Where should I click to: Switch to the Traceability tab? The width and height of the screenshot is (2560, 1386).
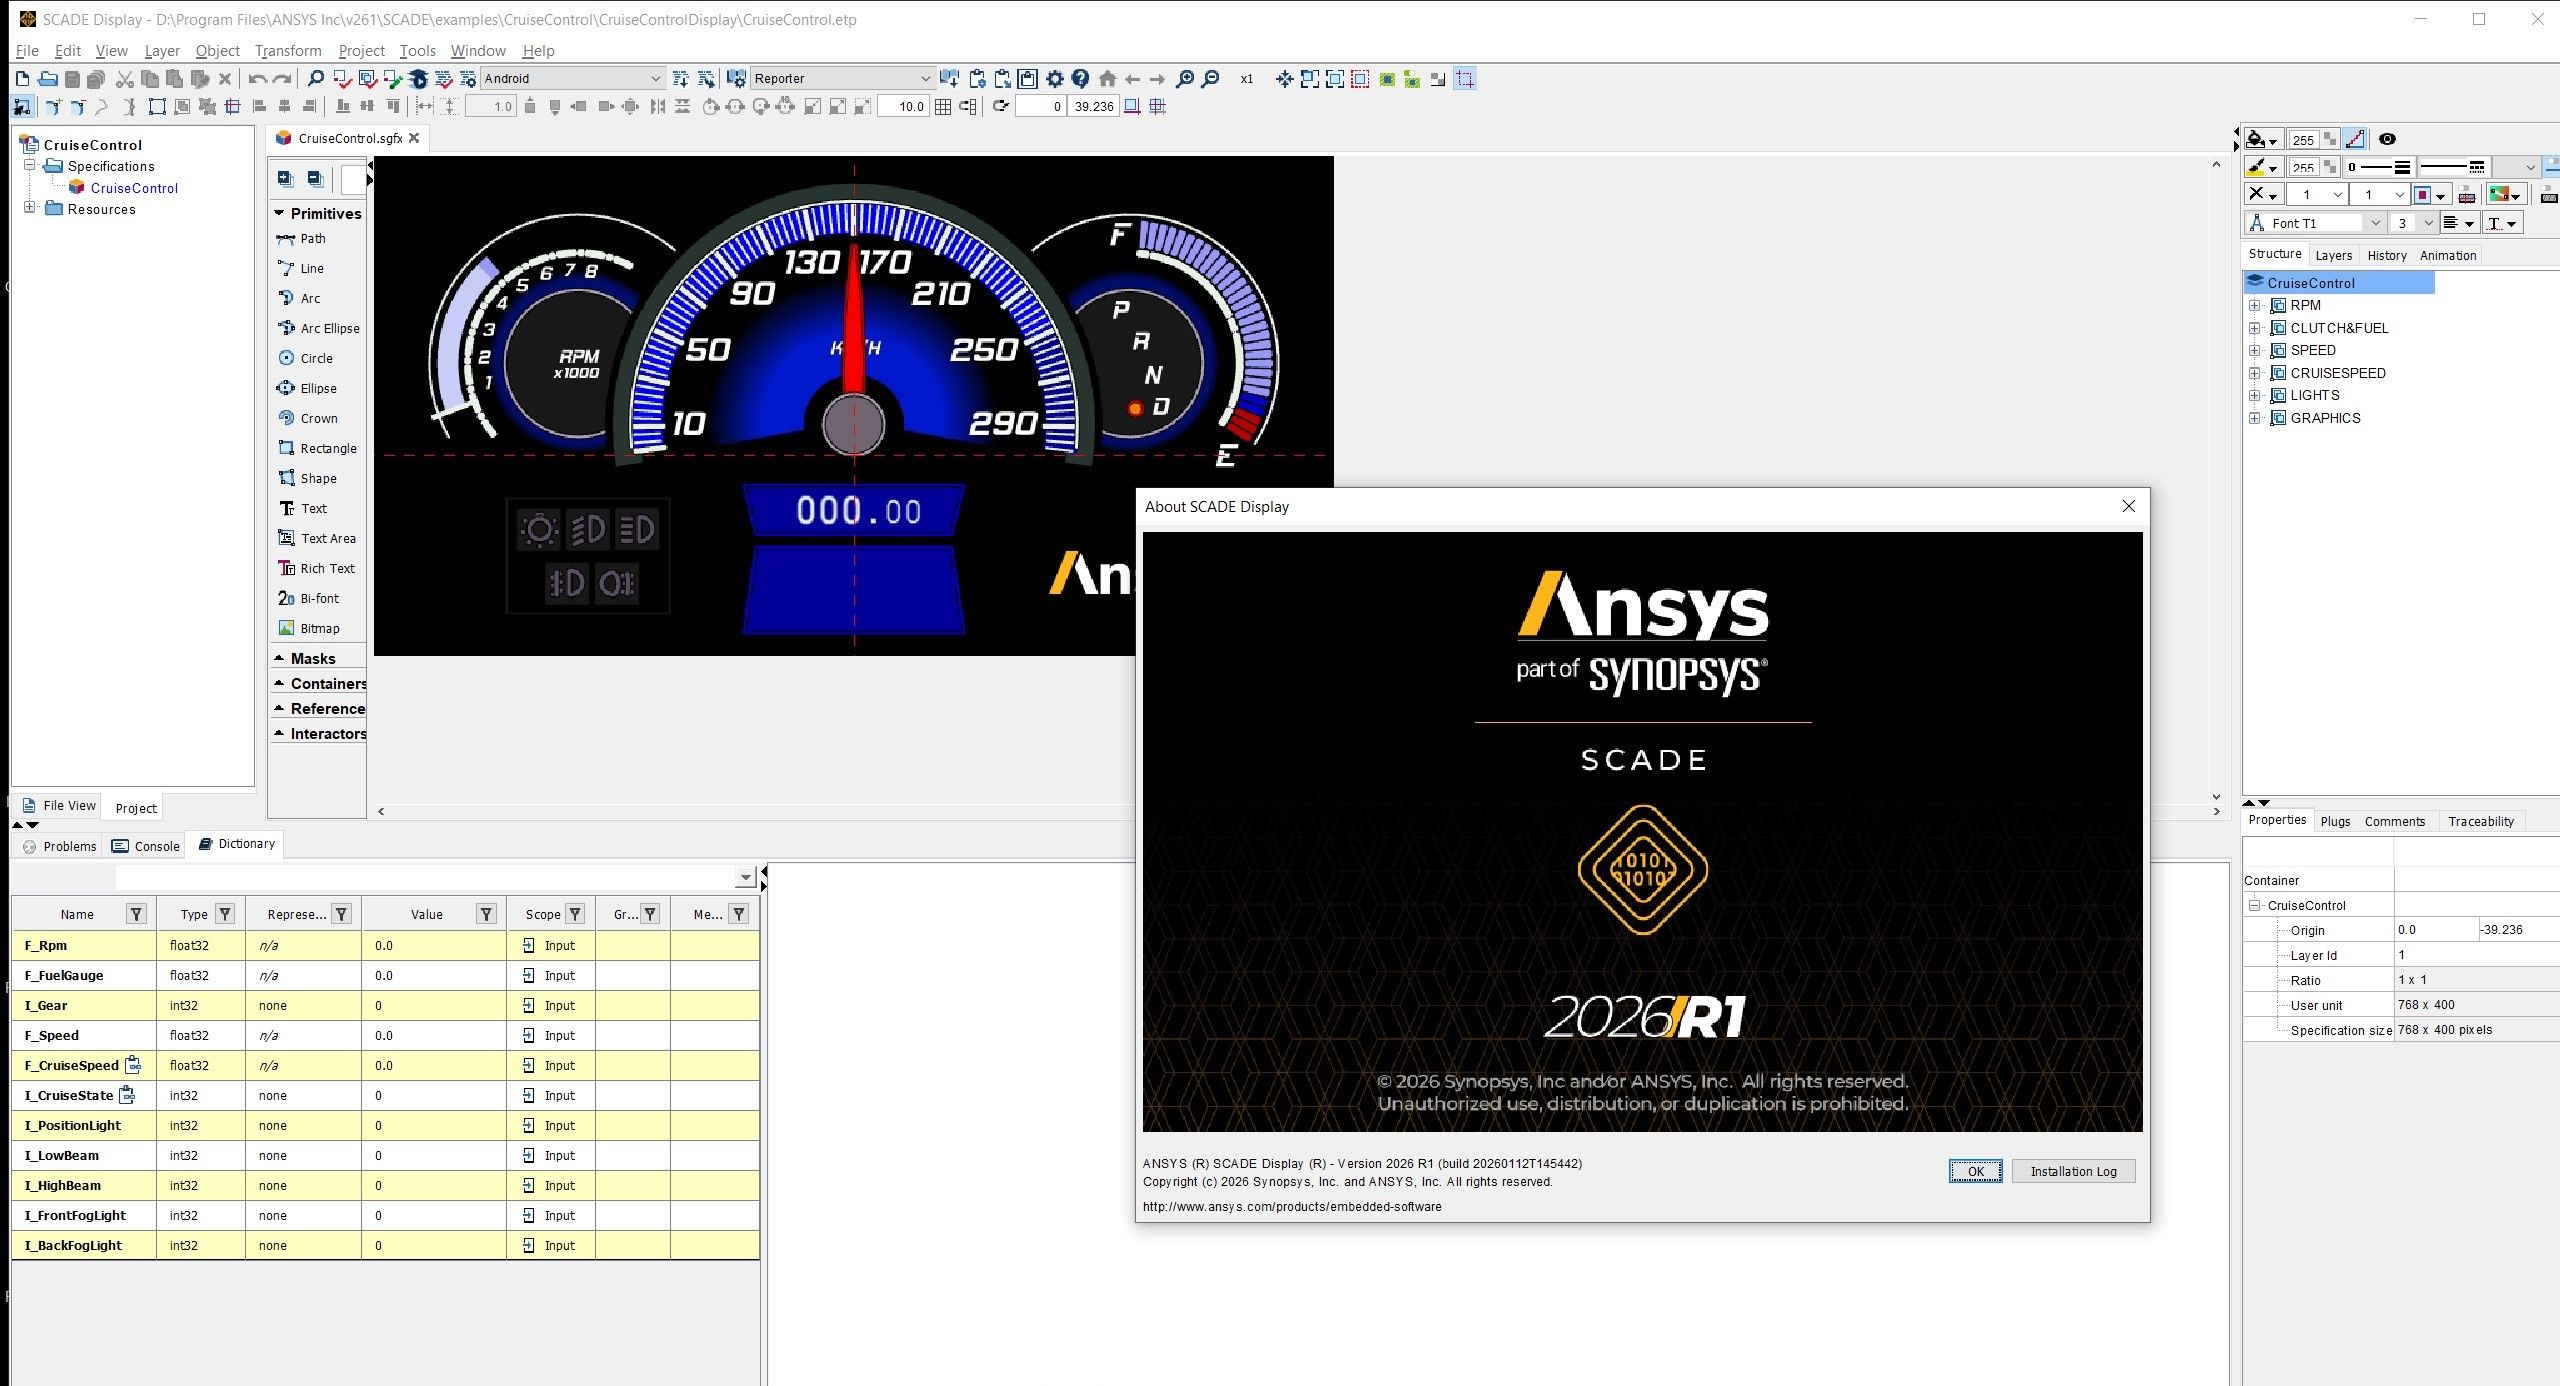pos(2480,821)
